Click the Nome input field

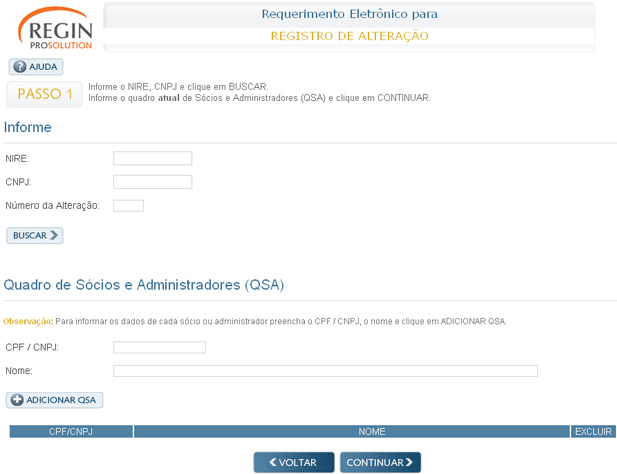tap(325, 371)
